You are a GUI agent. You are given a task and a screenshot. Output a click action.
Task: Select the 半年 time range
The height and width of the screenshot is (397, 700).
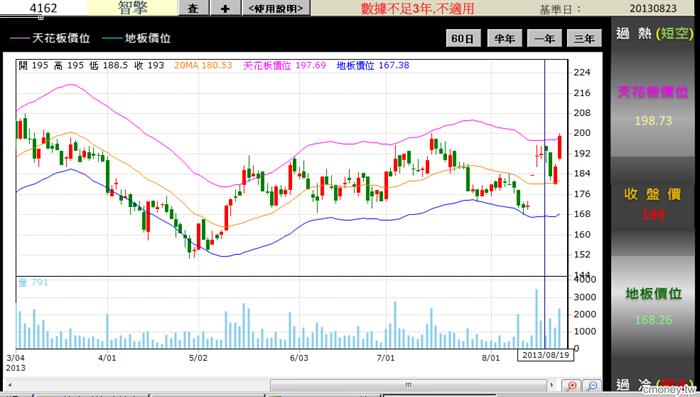click(x=504, y=38)
